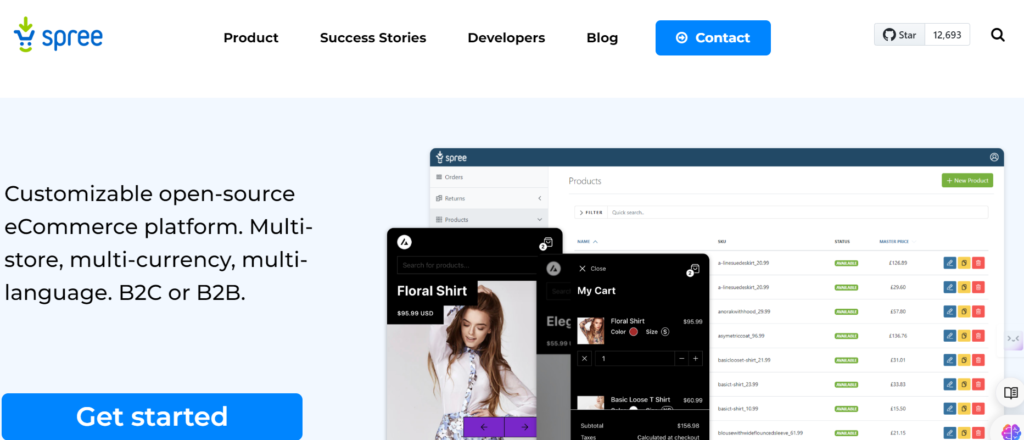Open the Product menu item
This screenshot has width=1024, height=440.
click(251, 38)
